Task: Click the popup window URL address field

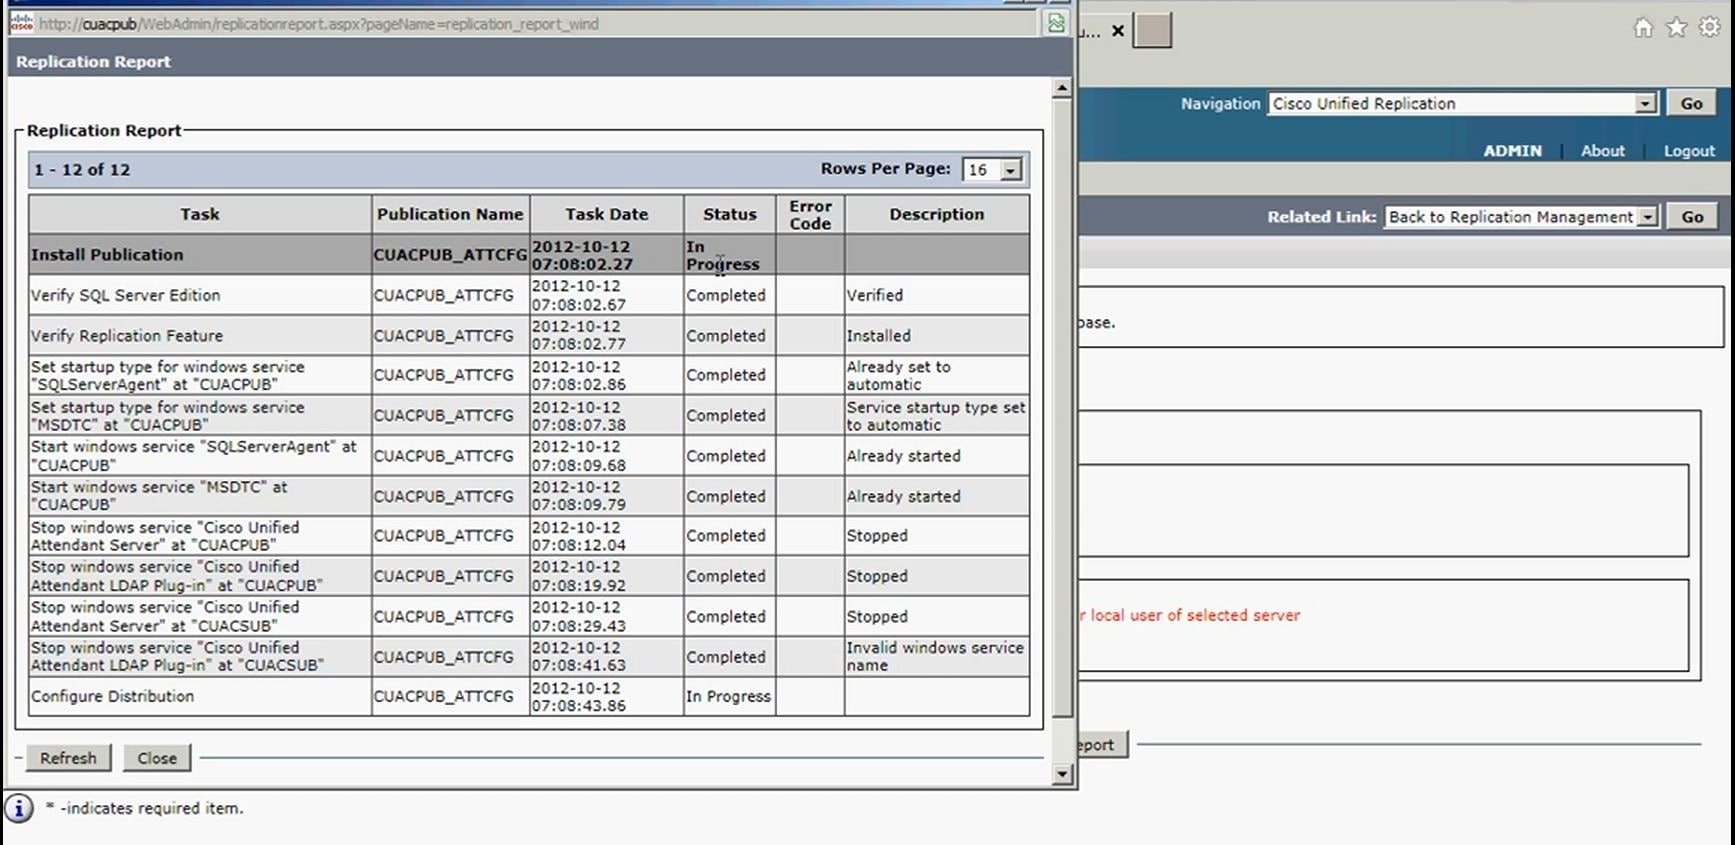Action: click(538, 24)
